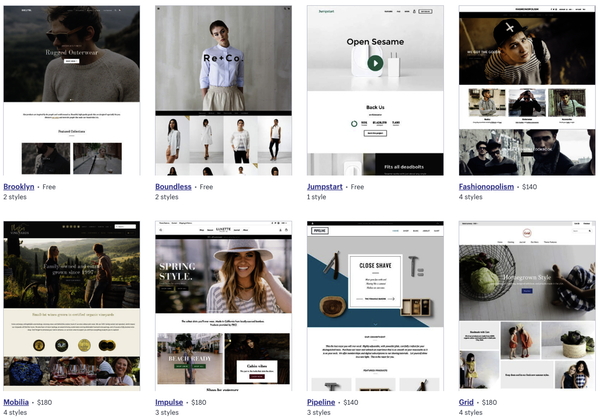Click the Grid theme name link
Viewport: 600px width, 419px height.
pos(467,401)
